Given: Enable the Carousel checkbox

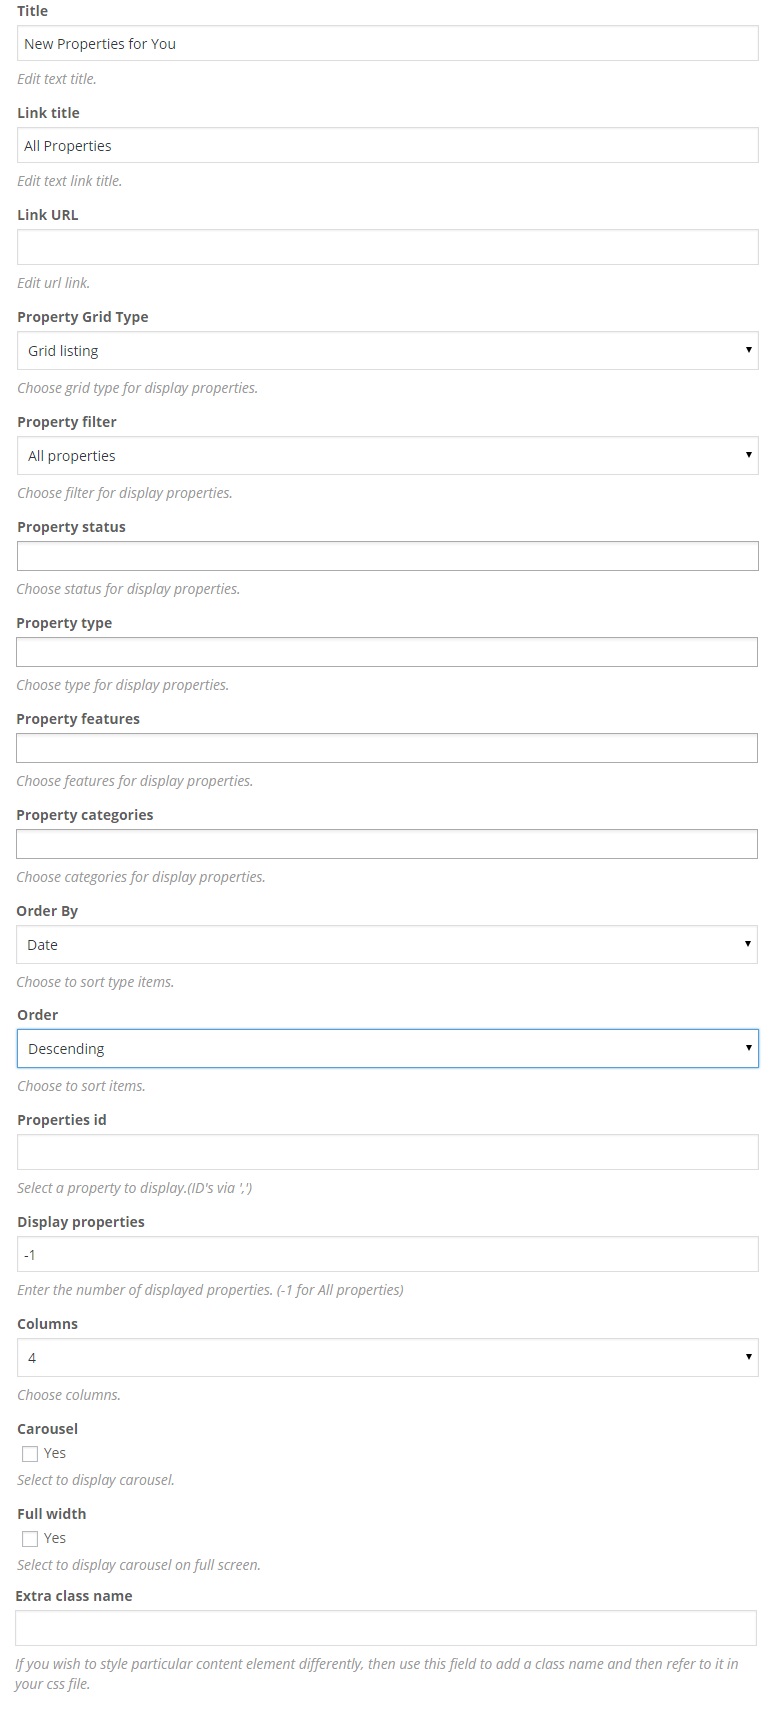Looking at the screenshot, I should click(x=30, y=1454).
